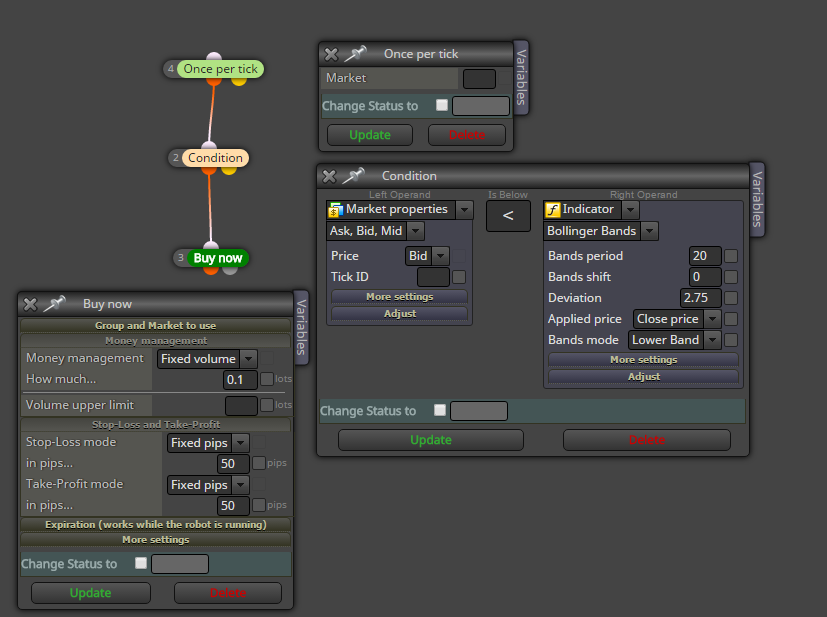Enable Change Status checkbox in Buy now panel
827x617 pixels.
[x=141, y=563]
